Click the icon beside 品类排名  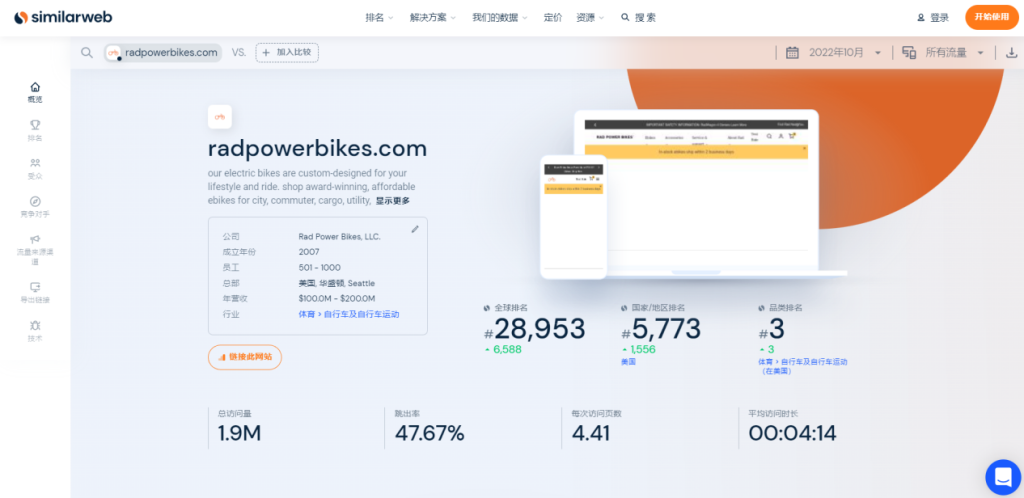pos(761,307)
